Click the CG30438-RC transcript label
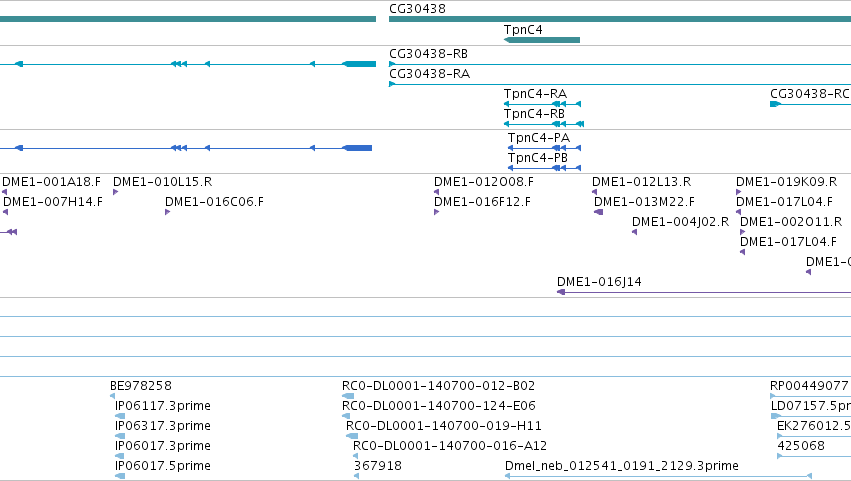The height and width of the screenshot is (481, 851). (810, 94)
